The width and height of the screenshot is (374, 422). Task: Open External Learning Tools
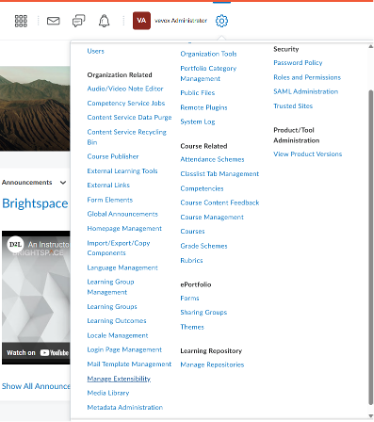point(122,171)
